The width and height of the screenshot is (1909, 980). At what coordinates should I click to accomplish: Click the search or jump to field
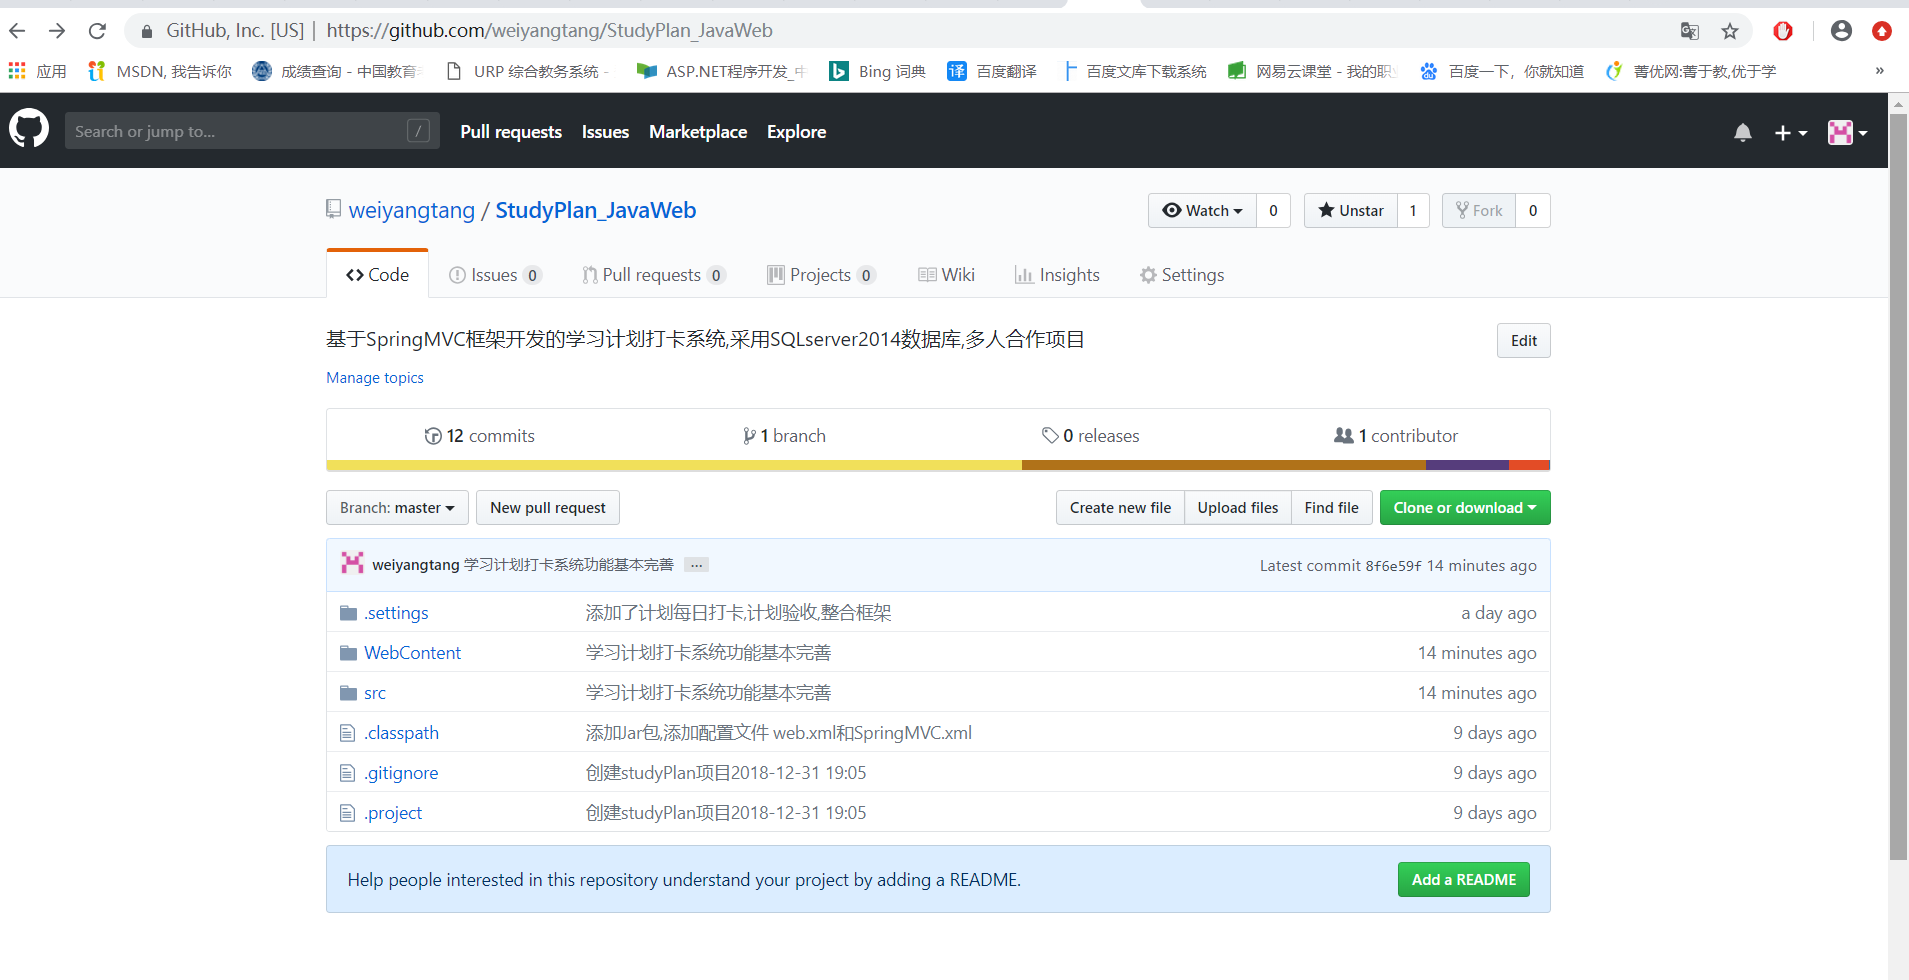click(250, 130)
